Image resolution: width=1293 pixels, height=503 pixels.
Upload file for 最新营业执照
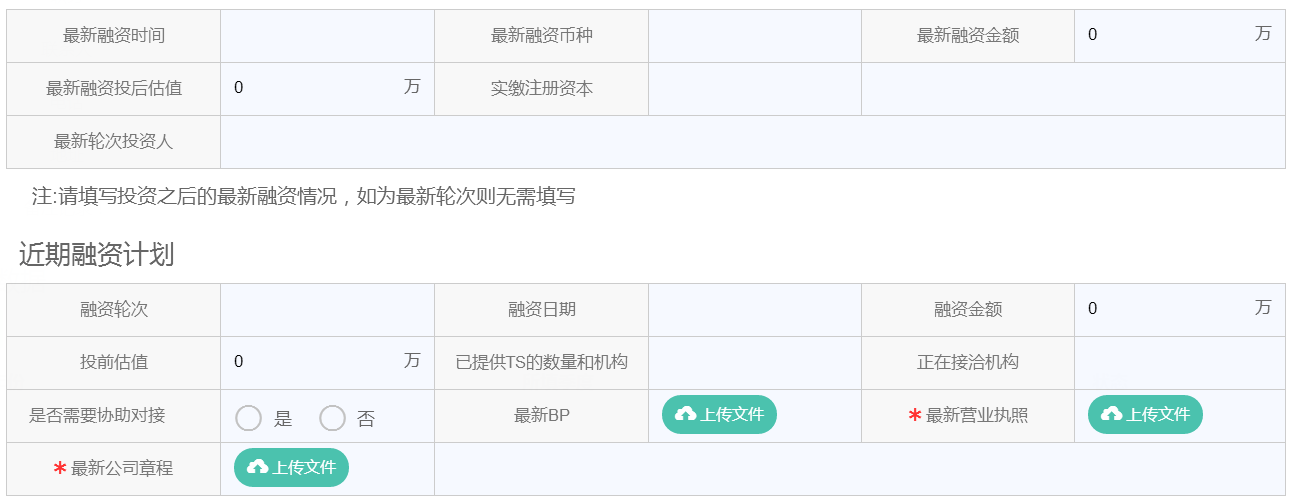[x=1145, y=414]
